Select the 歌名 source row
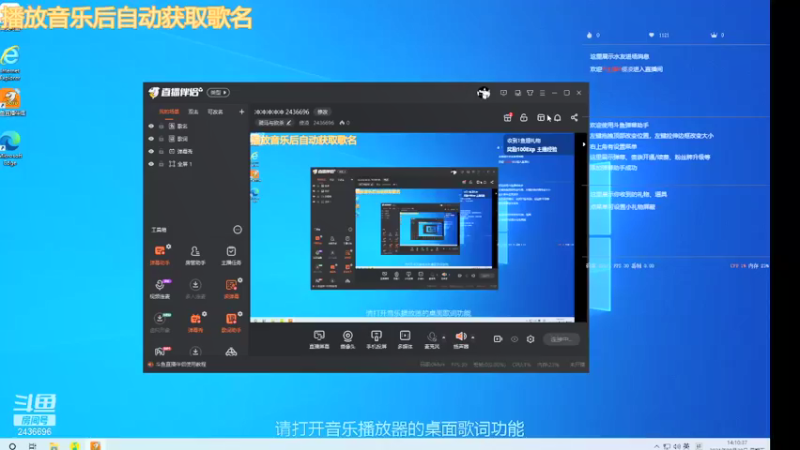The width and height of the screenshot is (800, 450). click(196, 126)
